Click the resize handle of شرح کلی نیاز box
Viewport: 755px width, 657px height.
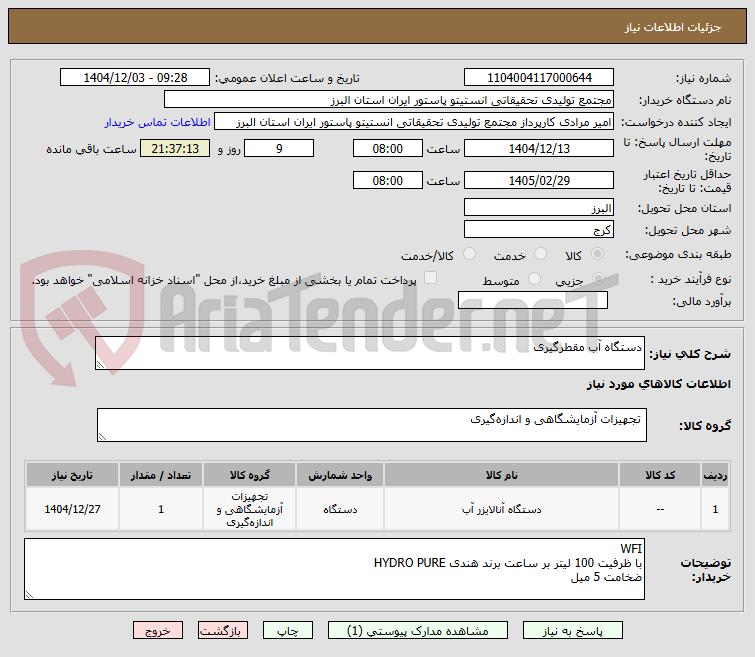tap(100, 365)
